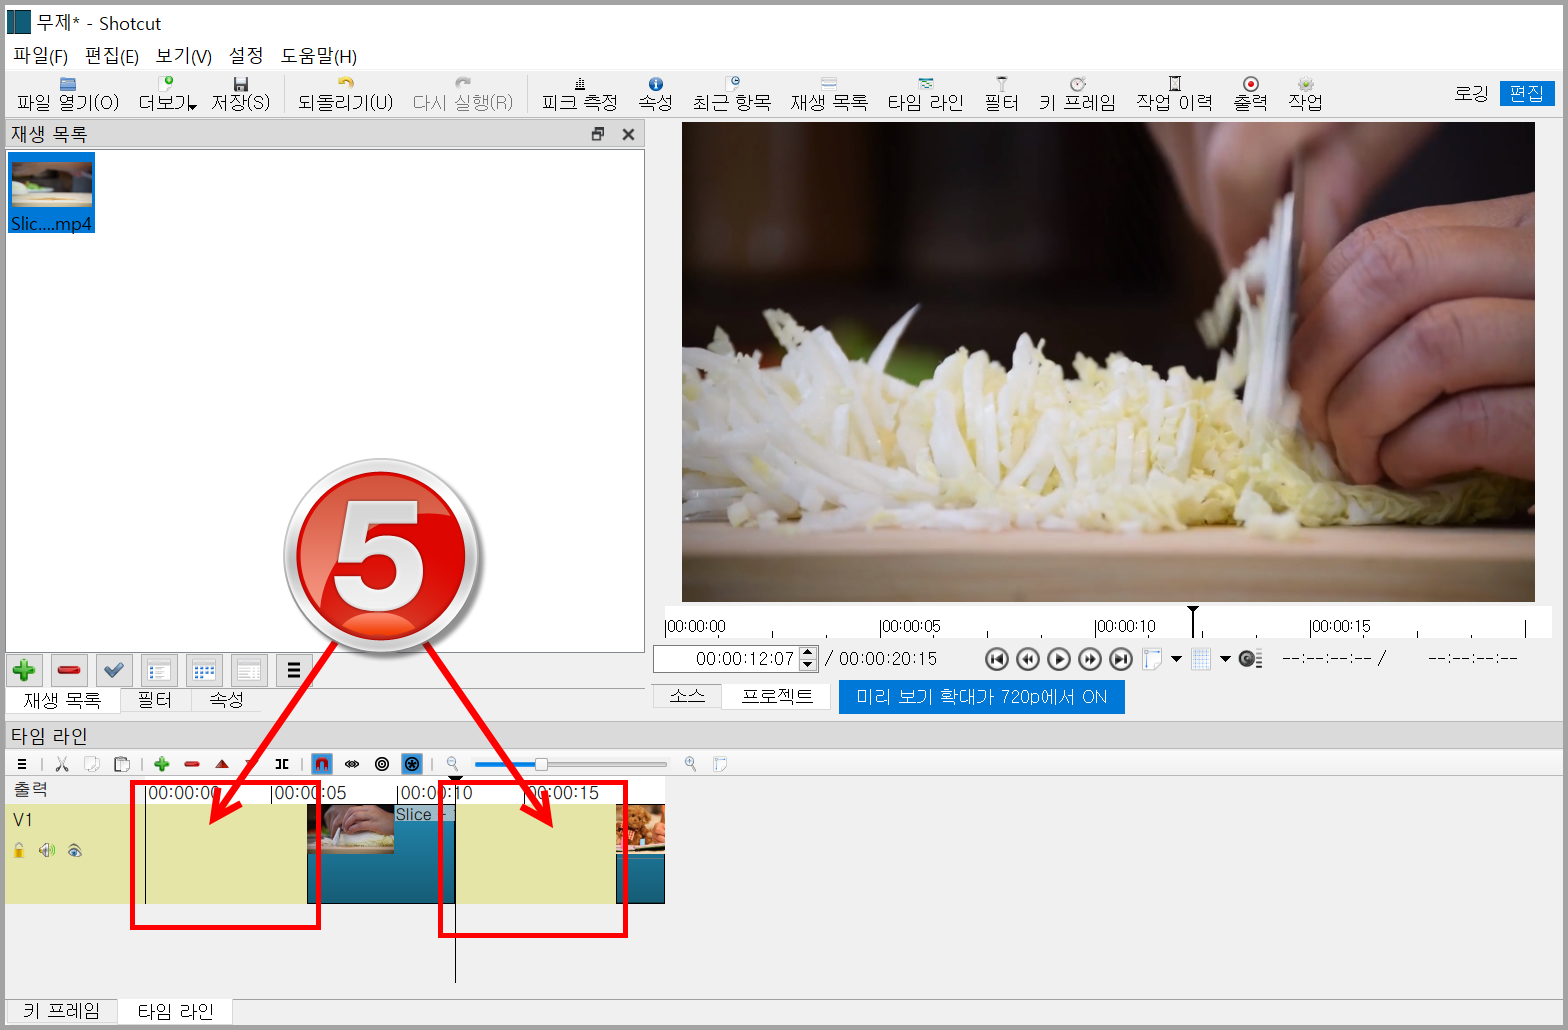1568x1030 pixels.
Task: Add the clip to the playlist with the green plus
Action: [x=25, y=670]
